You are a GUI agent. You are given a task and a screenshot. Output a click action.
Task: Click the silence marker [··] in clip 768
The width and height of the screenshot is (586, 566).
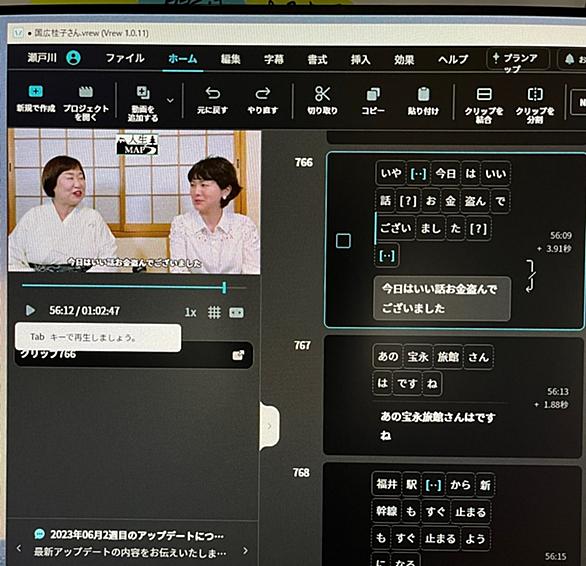434,485
